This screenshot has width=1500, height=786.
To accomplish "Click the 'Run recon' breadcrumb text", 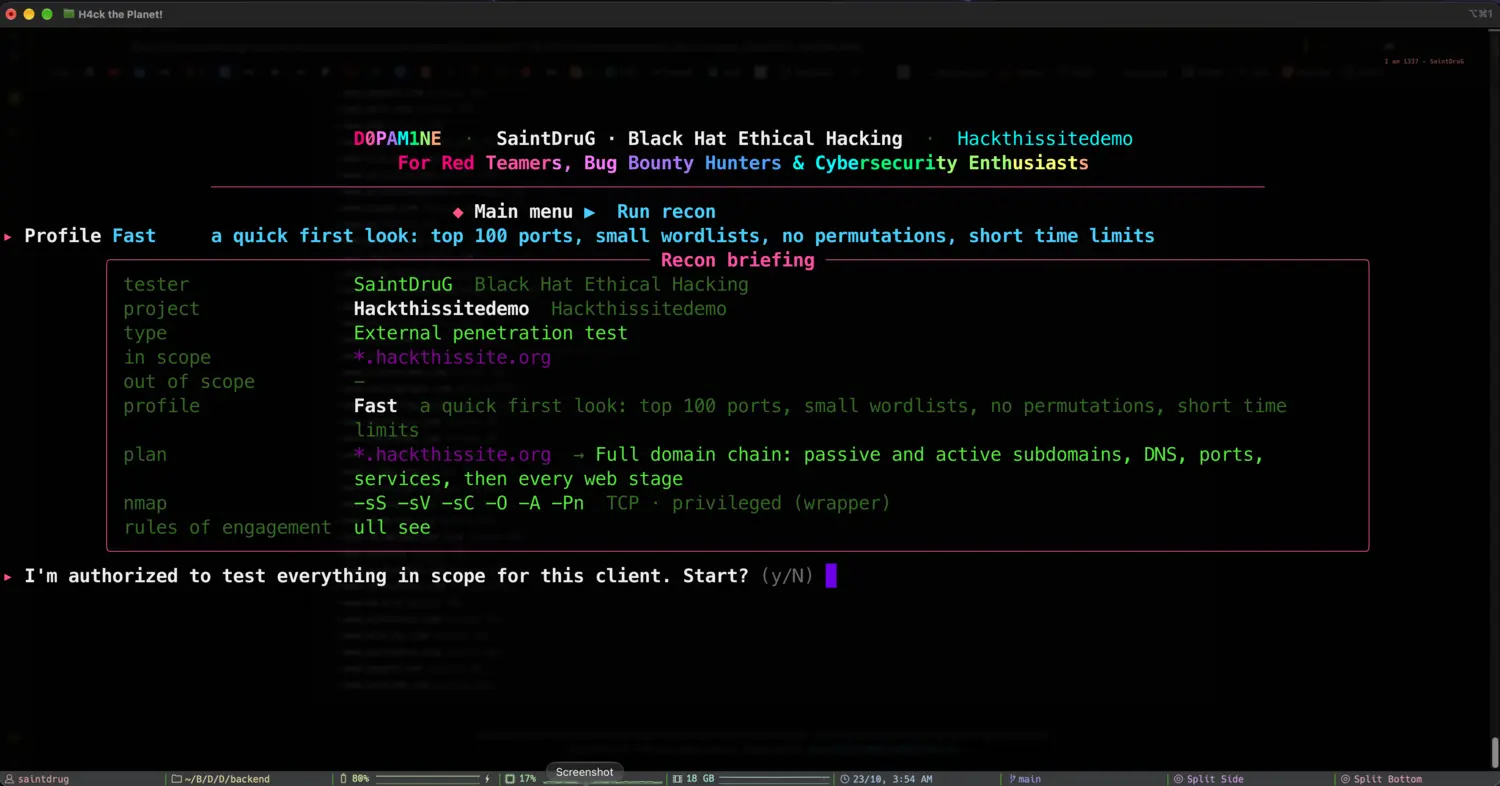I will pyautogui.click(x=666, y=212).
